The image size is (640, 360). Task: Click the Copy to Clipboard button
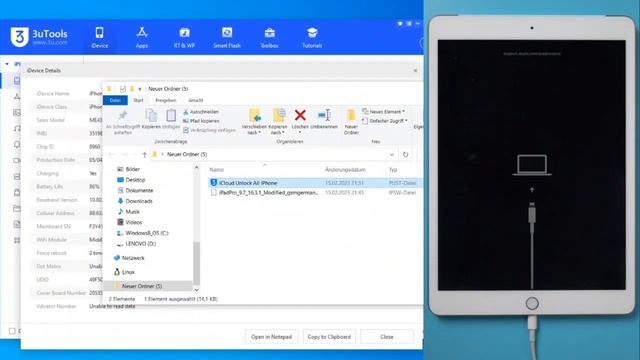[x=329, y=337]
